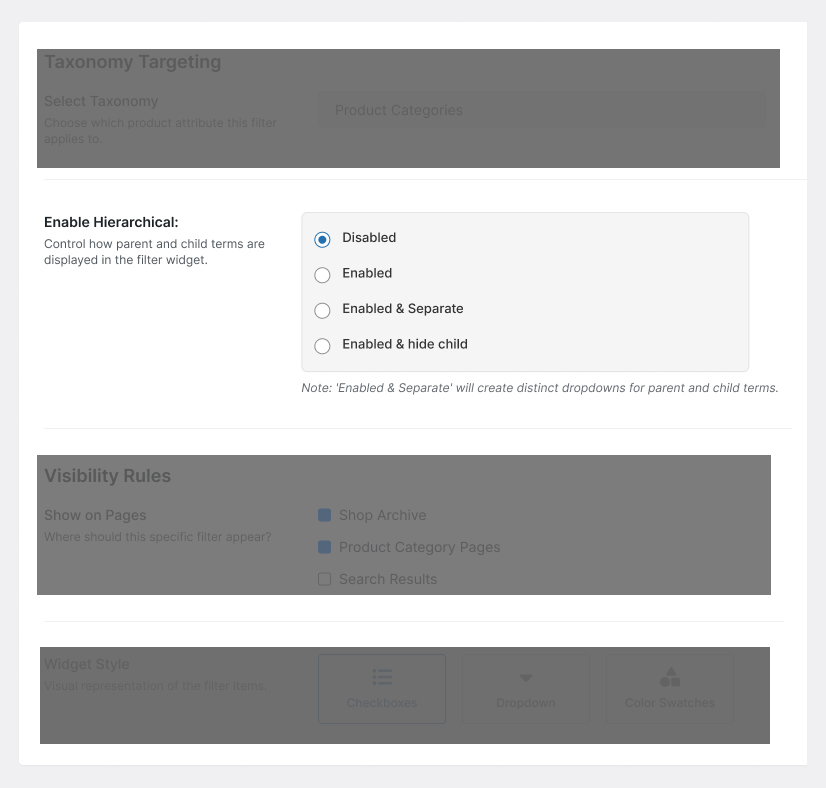826x788 pixels.
Task: Select the Enabled radio option
Action: tap(322, 274)
